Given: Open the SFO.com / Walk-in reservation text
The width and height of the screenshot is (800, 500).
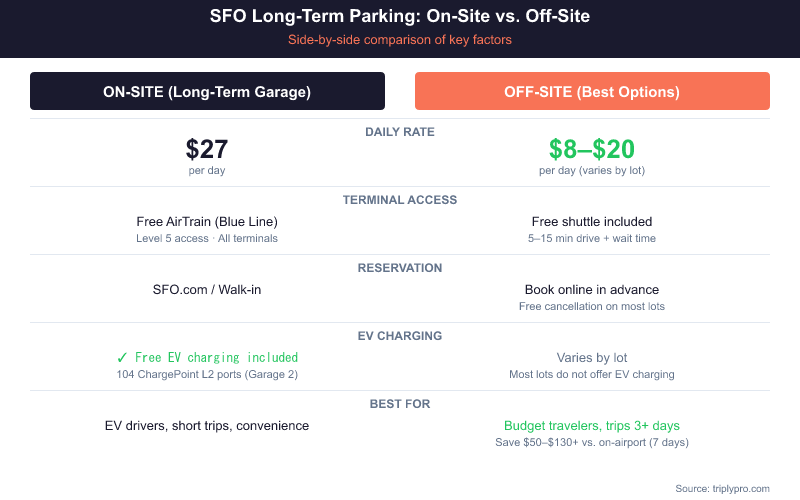Looking at the screenshot, I should pos(207,289).
